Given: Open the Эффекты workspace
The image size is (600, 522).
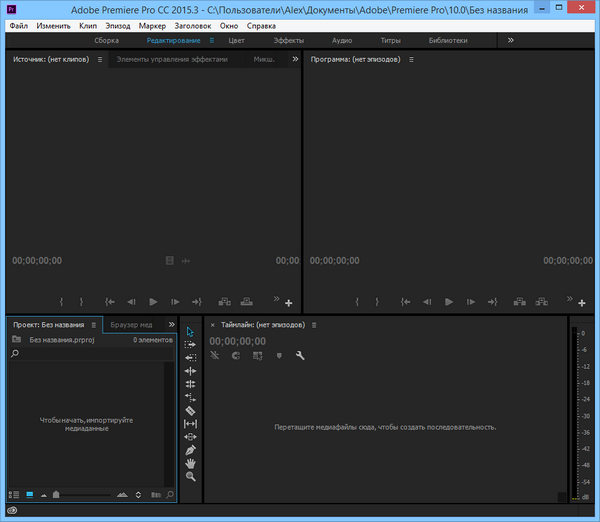Looking at the screenshot, I should pos(289,41).
